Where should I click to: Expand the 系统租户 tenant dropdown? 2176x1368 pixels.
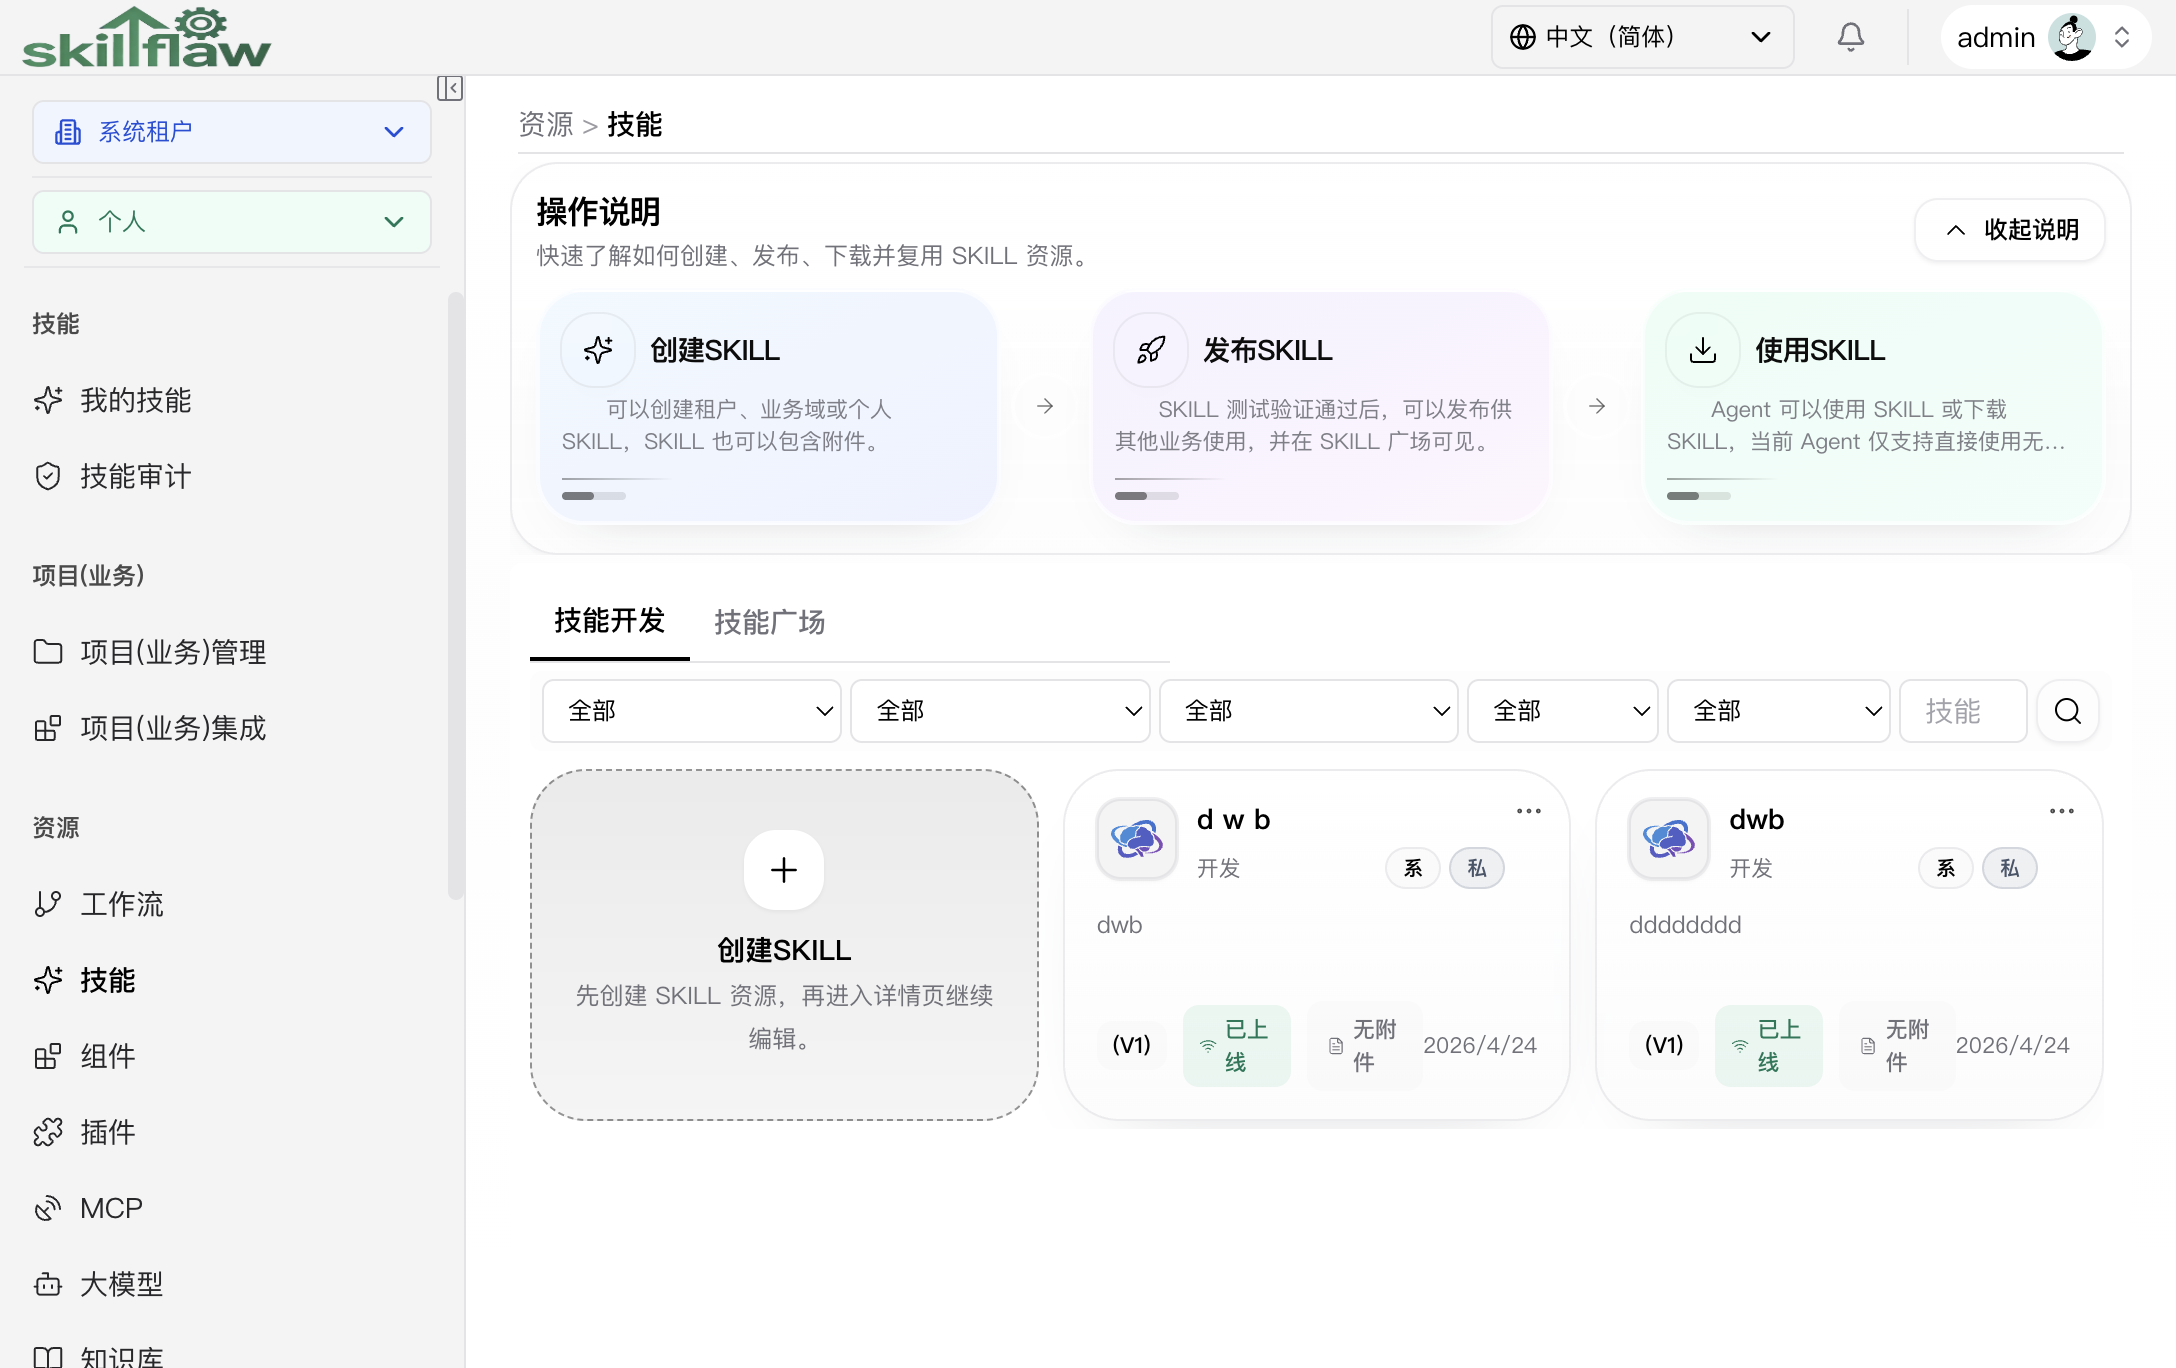232,132
